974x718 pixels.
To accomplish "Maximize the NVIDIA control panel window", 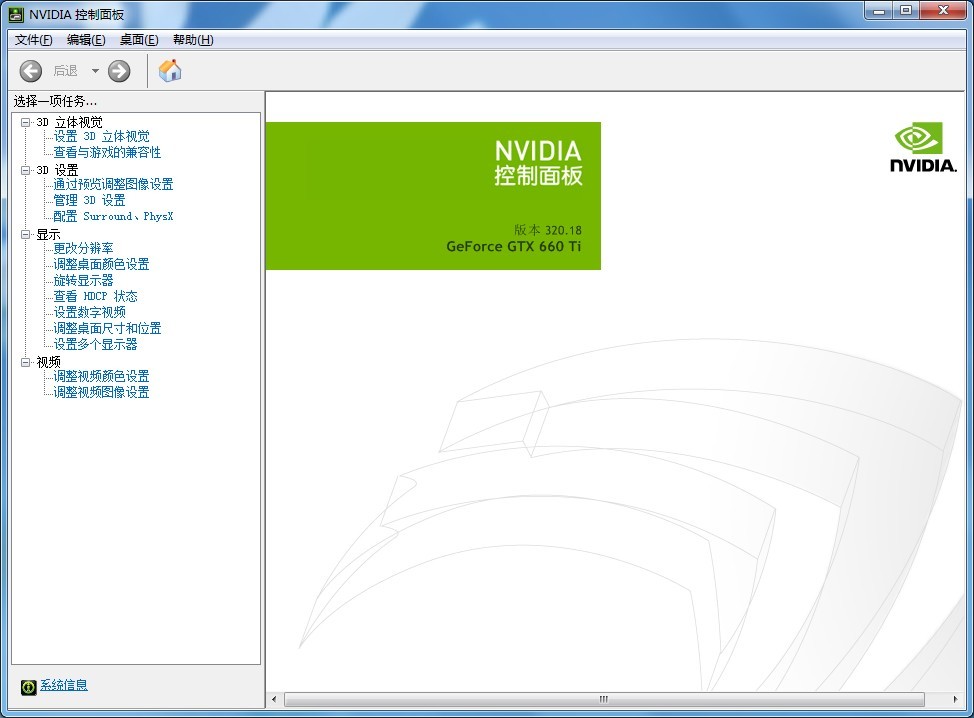I will 906,11.
